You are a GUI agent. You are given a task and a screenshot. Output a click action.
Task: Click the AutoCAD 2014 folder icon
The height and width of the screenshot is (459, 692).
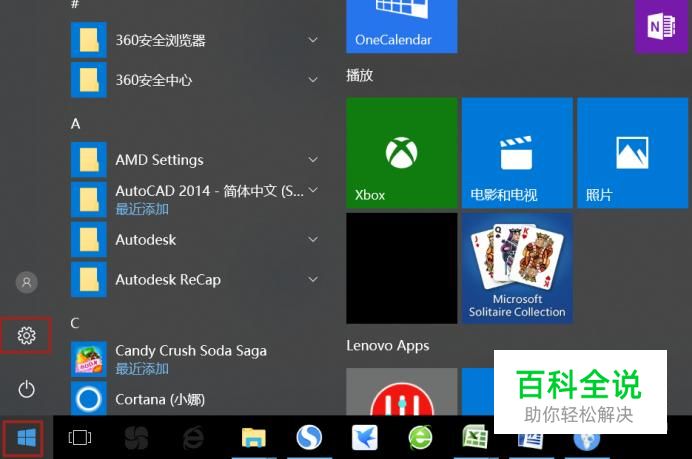(x=89, y=199)
